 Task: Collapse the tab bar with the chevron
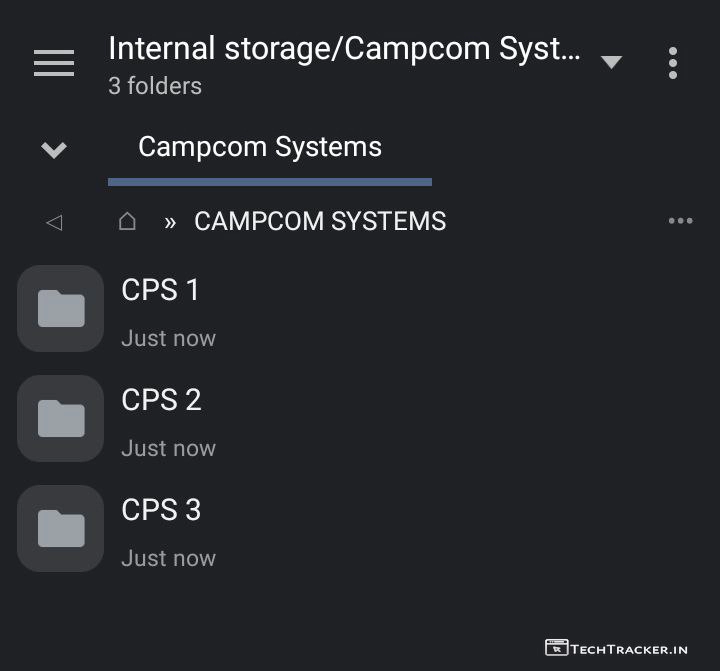point(54,150)
